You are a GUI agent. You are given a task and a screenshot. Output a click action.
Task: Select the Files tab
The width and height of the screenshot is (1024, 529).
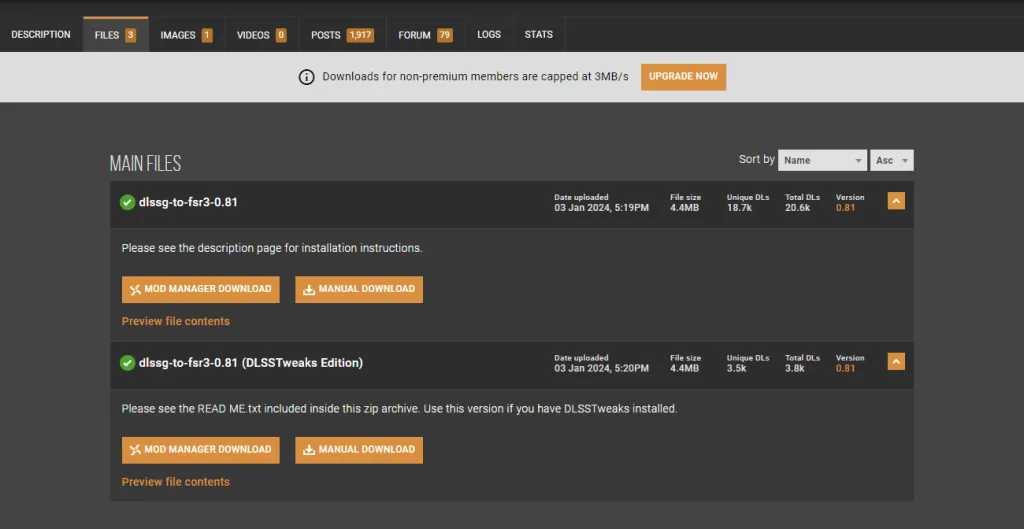(x=116, y=35)
